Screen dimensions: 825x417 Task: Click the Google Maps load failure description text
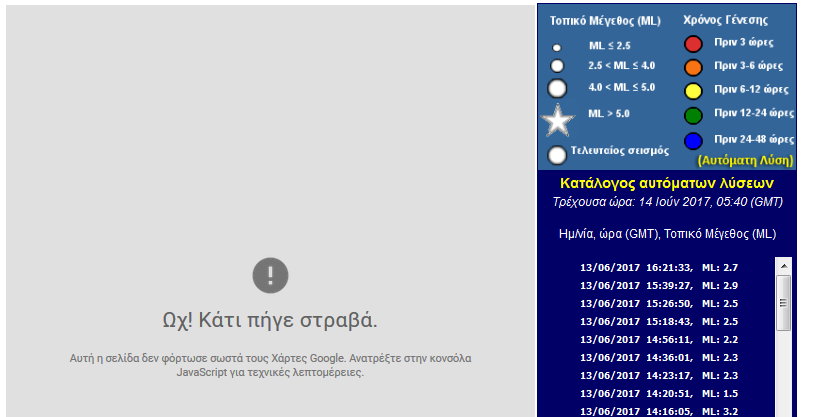coord(270,365)
